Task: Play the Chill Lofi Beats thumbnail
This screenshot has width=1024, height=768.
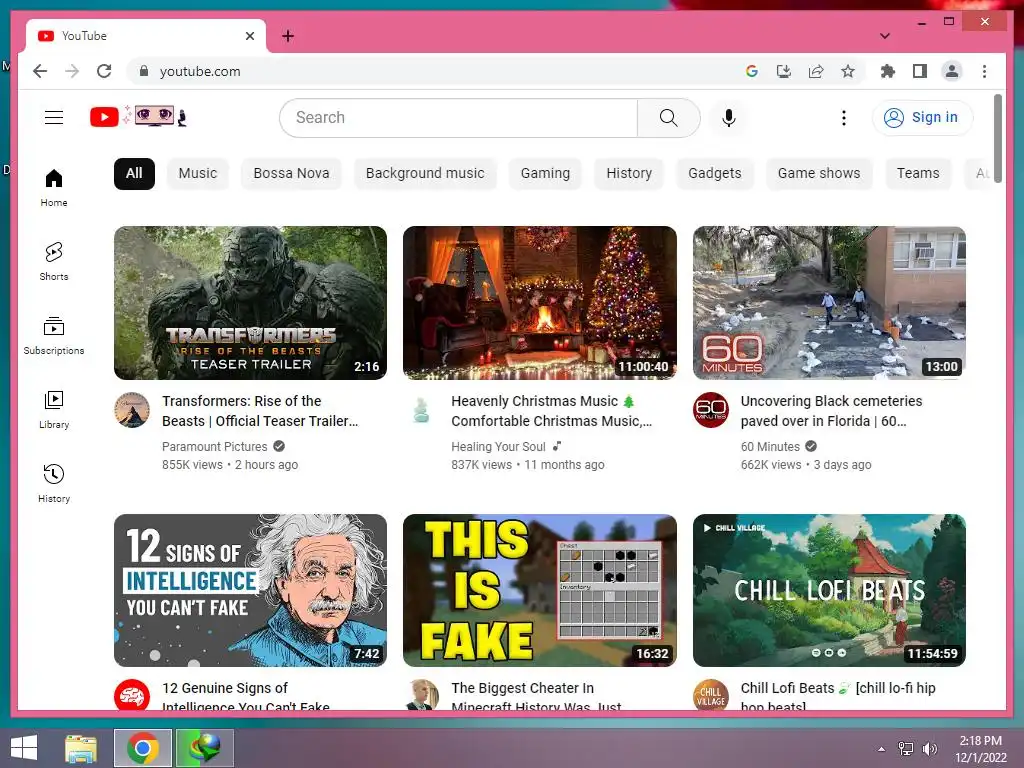Action: pos(829,590)
